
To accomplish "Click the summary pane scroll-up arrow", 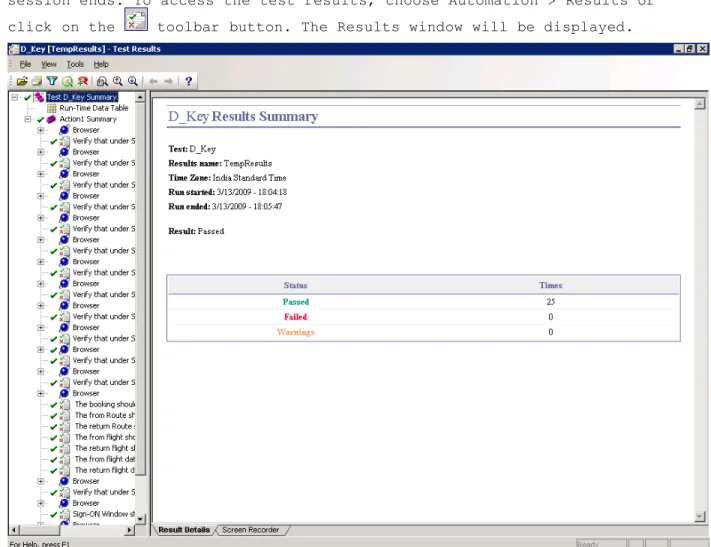I will click(x=700, y=104).
